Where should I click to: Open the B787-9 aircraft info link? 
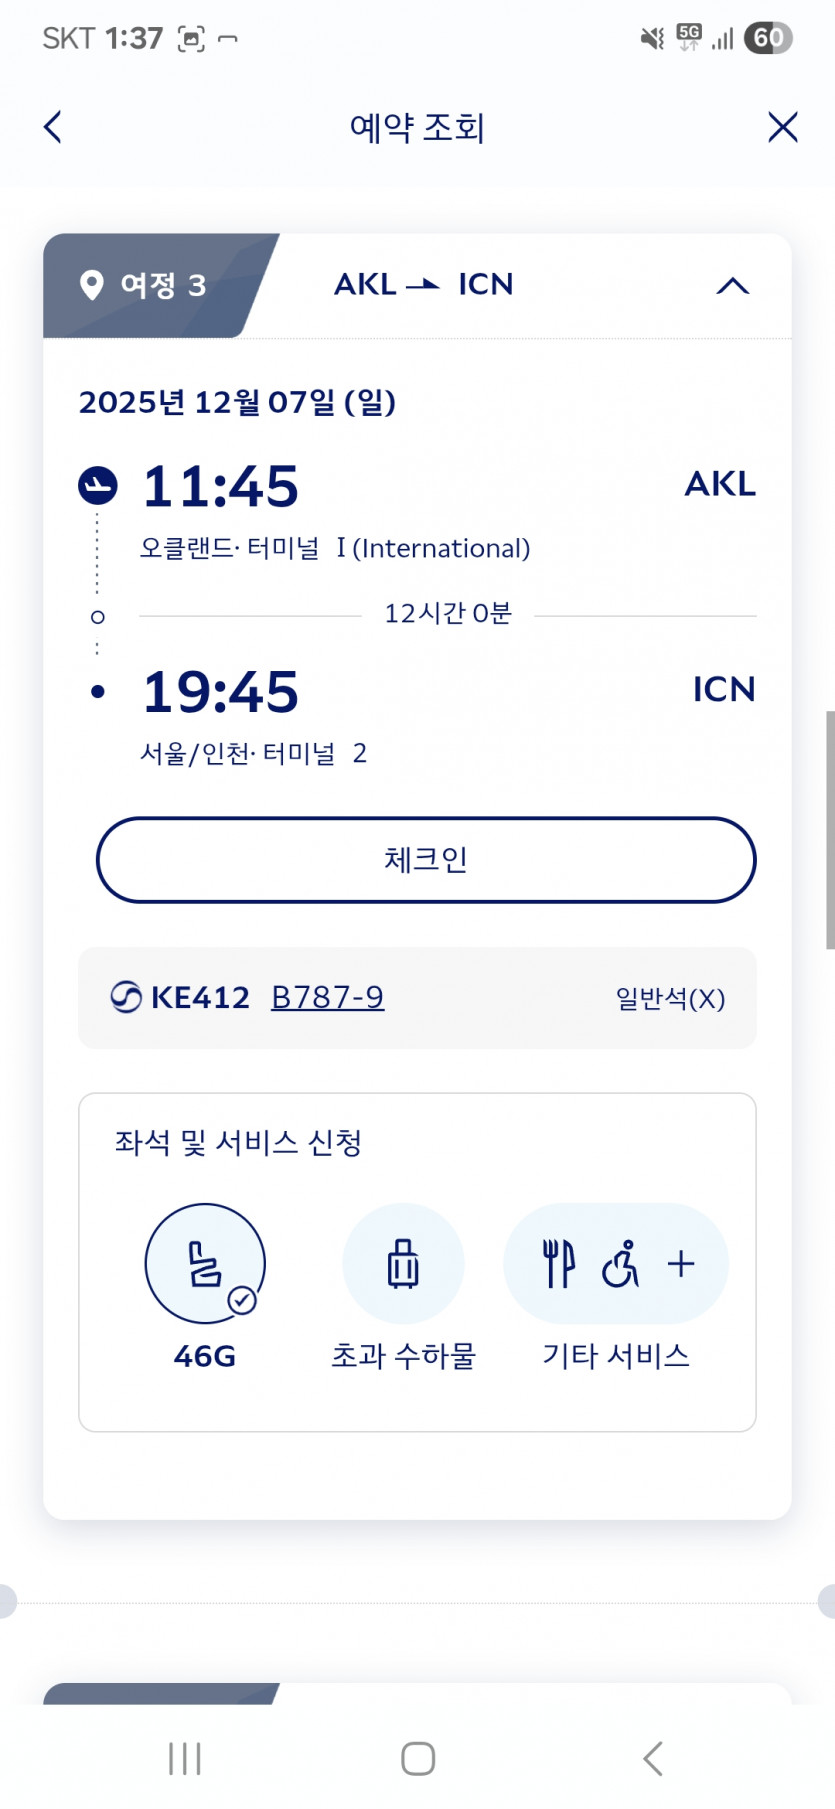pos(327,997)
